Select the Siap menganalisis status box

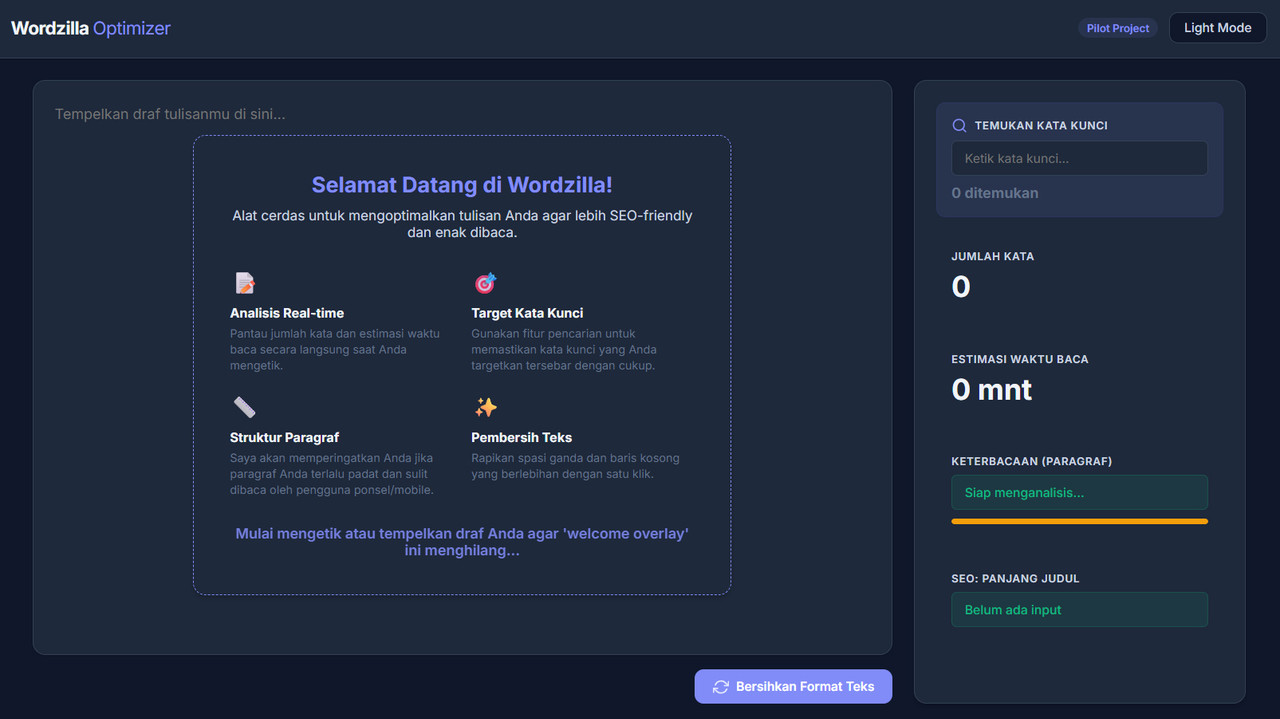click(1079, 492)
